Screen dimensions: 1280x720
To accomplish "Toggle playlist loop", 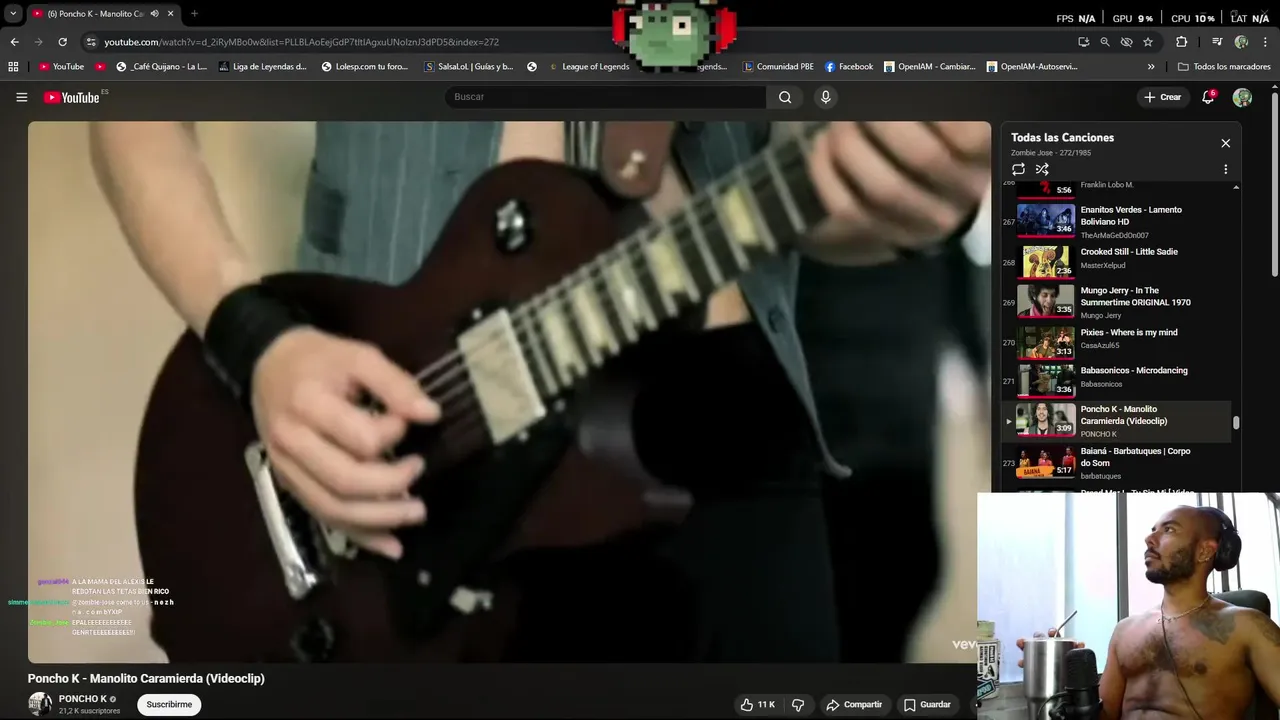I will click(x=1018, y=170).
